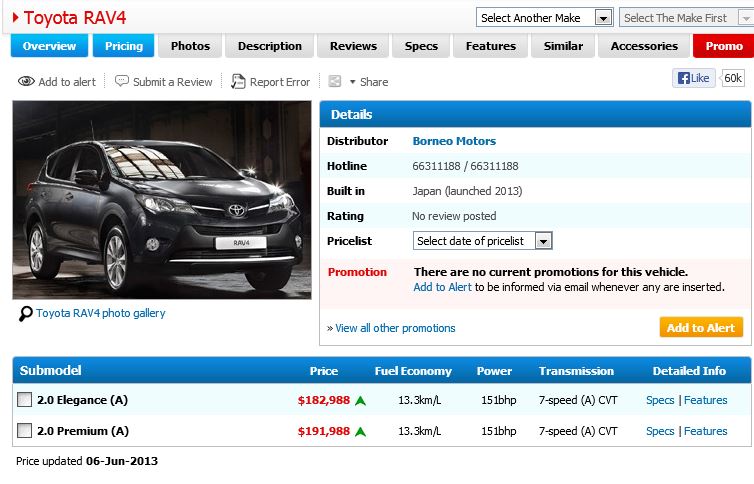Open the Accessories tab
This screenshot has width=754, height=484.
coord(644,46)
